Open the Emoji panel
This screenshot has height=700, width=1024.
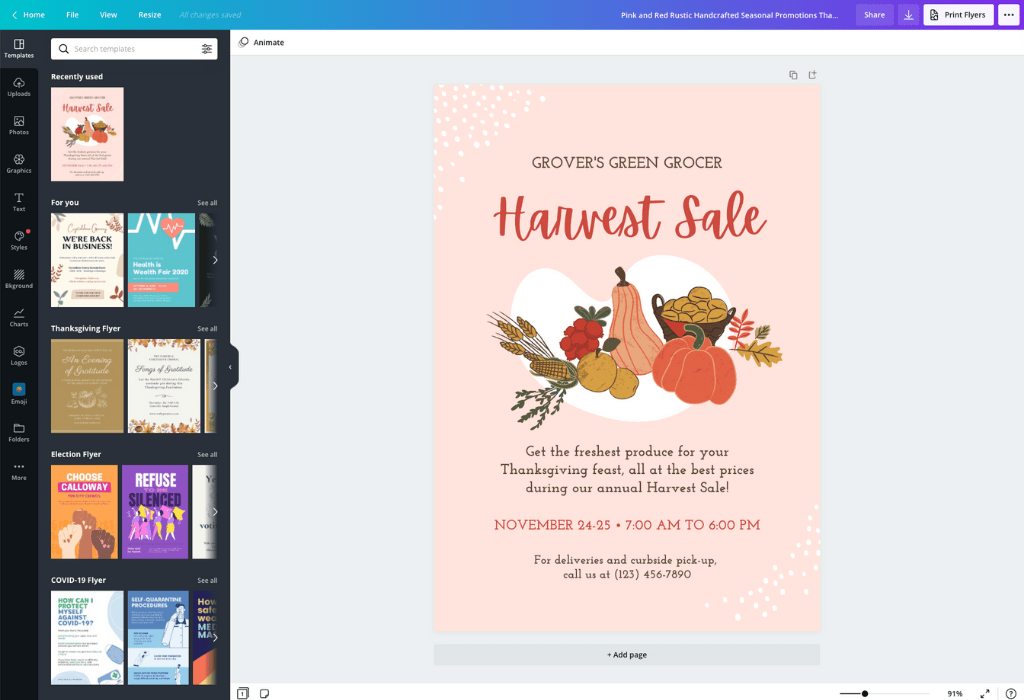pyautogui.click(x=18, y=394)
